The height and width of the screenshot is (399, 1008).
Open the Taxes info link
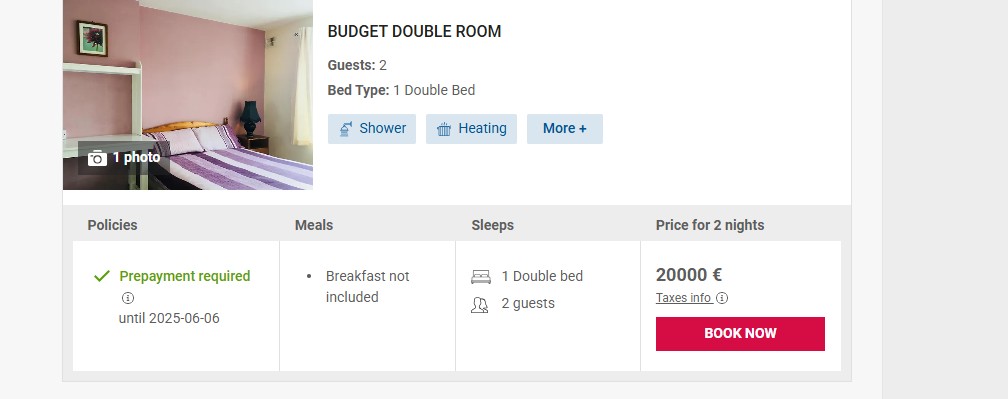[x=683, y=298]
